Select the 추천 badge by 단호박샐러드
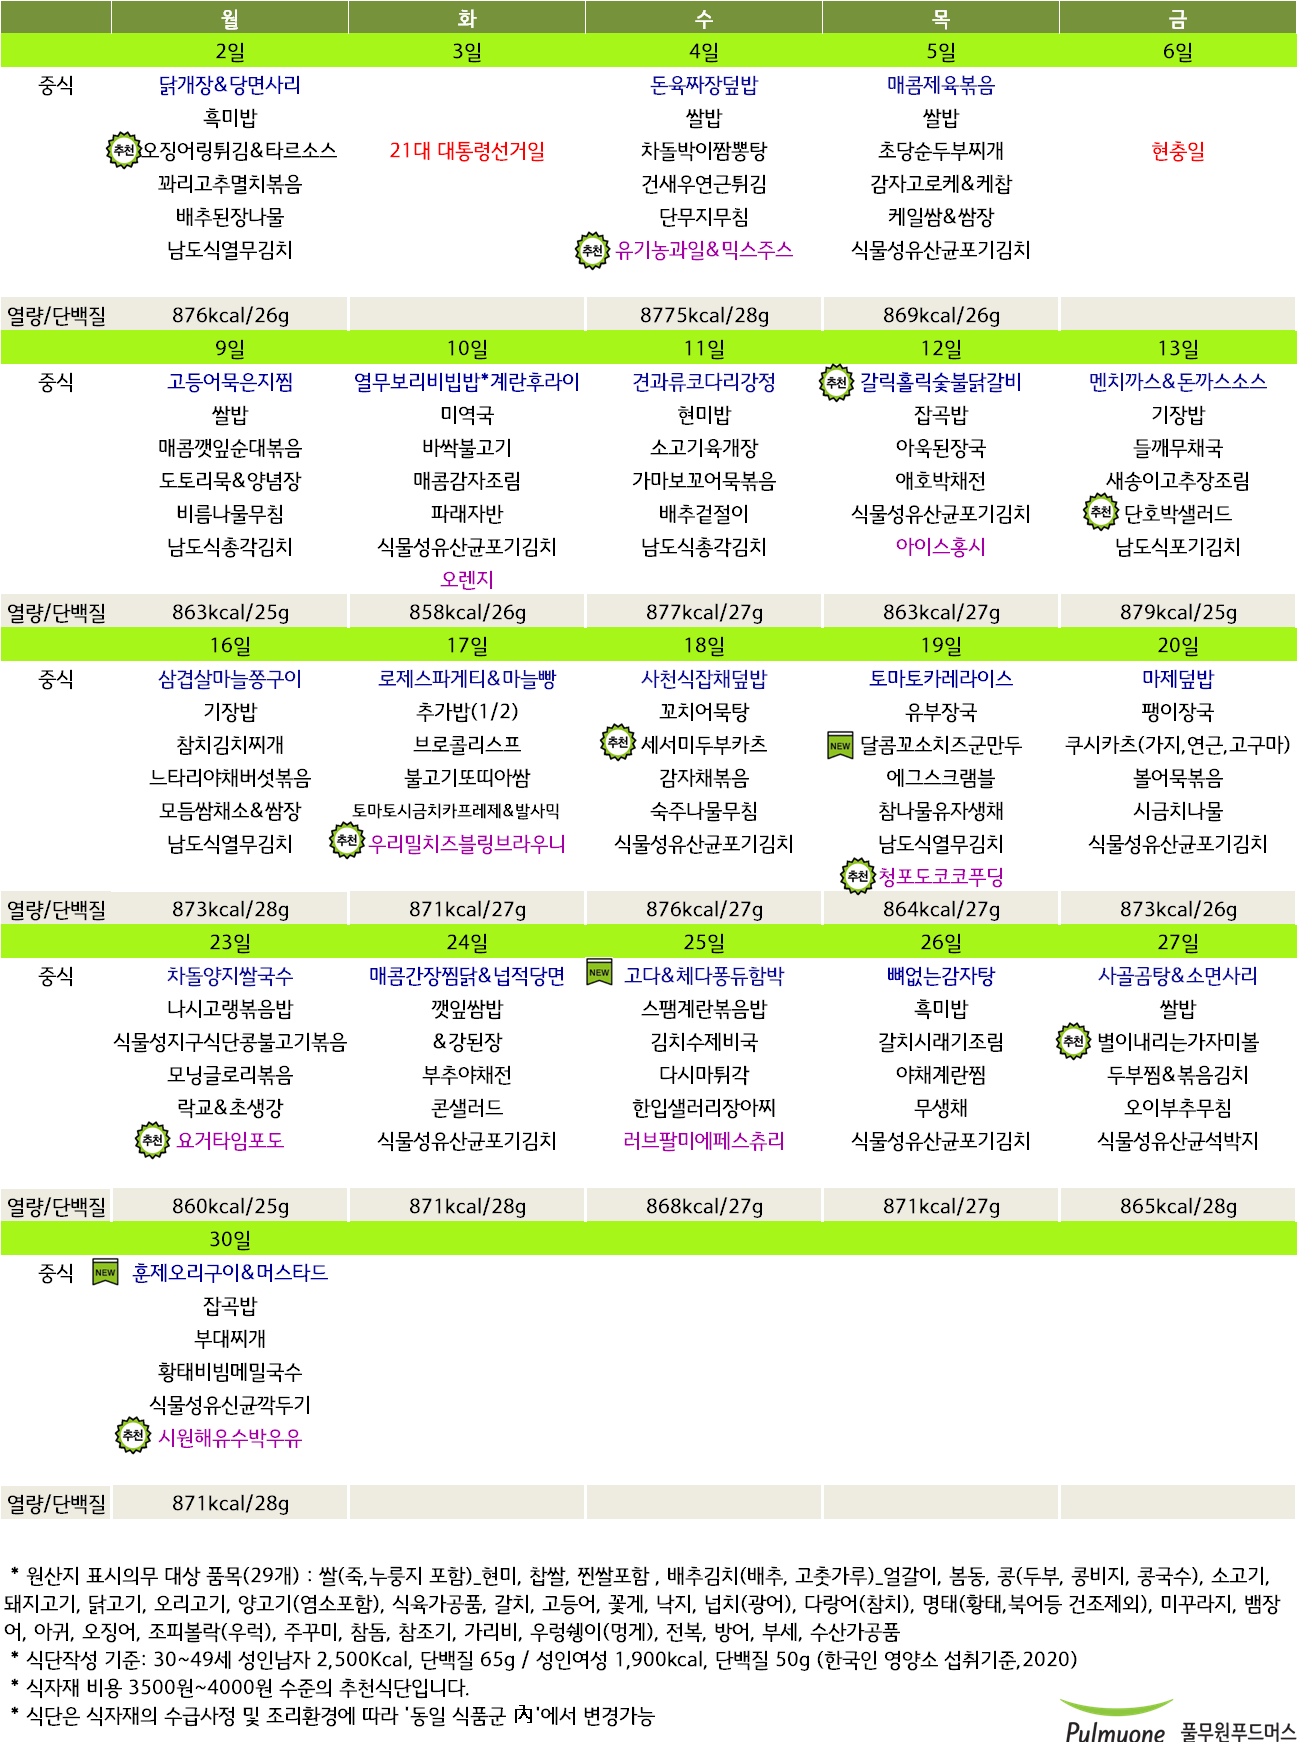This screenshot has height=1742, width=1297. pyautogui.click(x=1101, y=513)
